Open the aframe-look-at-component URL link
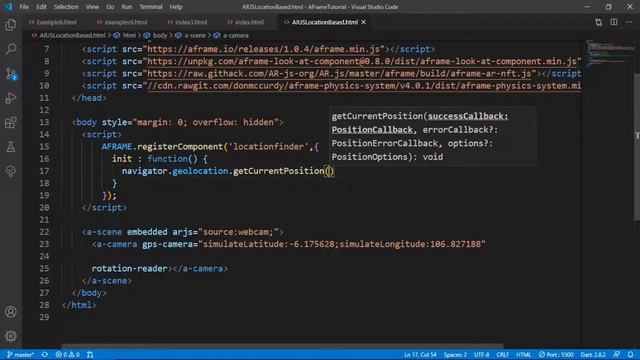This screenshot has height=360, width=640. tap(362, 62)
